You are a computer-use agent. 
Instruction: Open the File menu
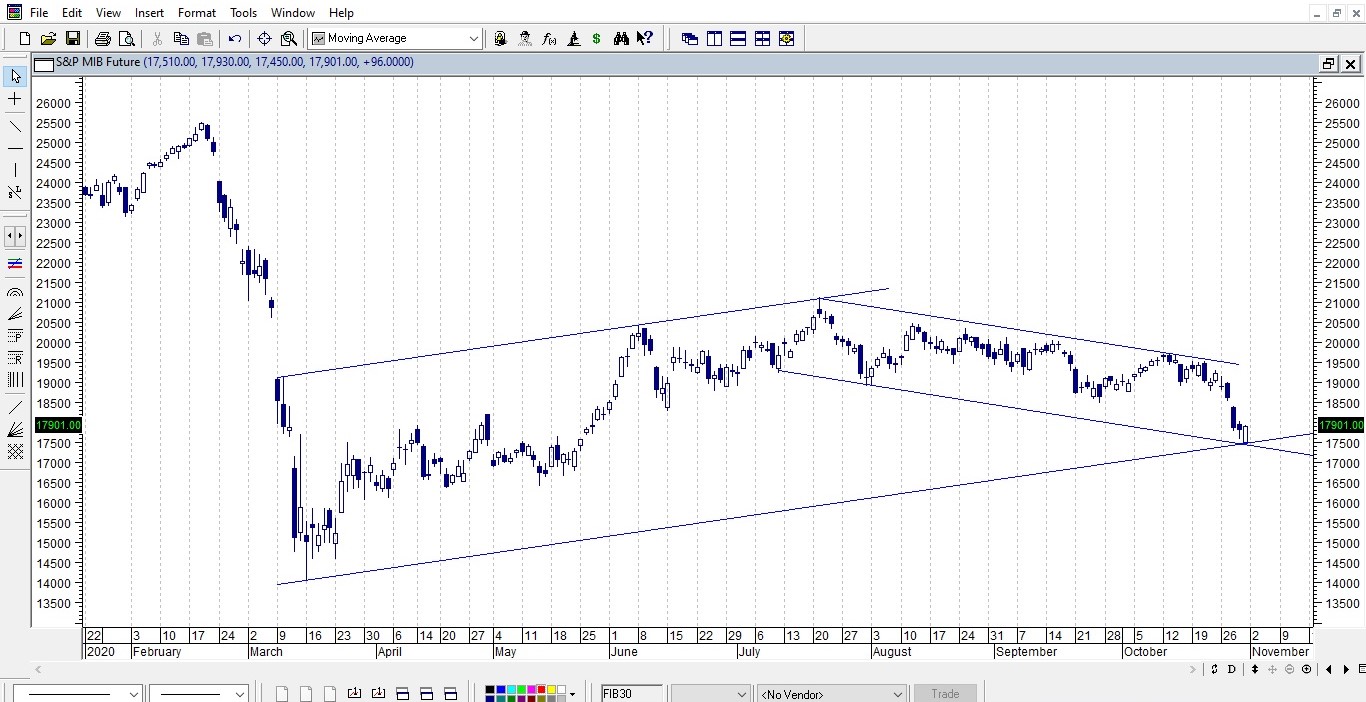pyautogui.click(x=39, y=13)
